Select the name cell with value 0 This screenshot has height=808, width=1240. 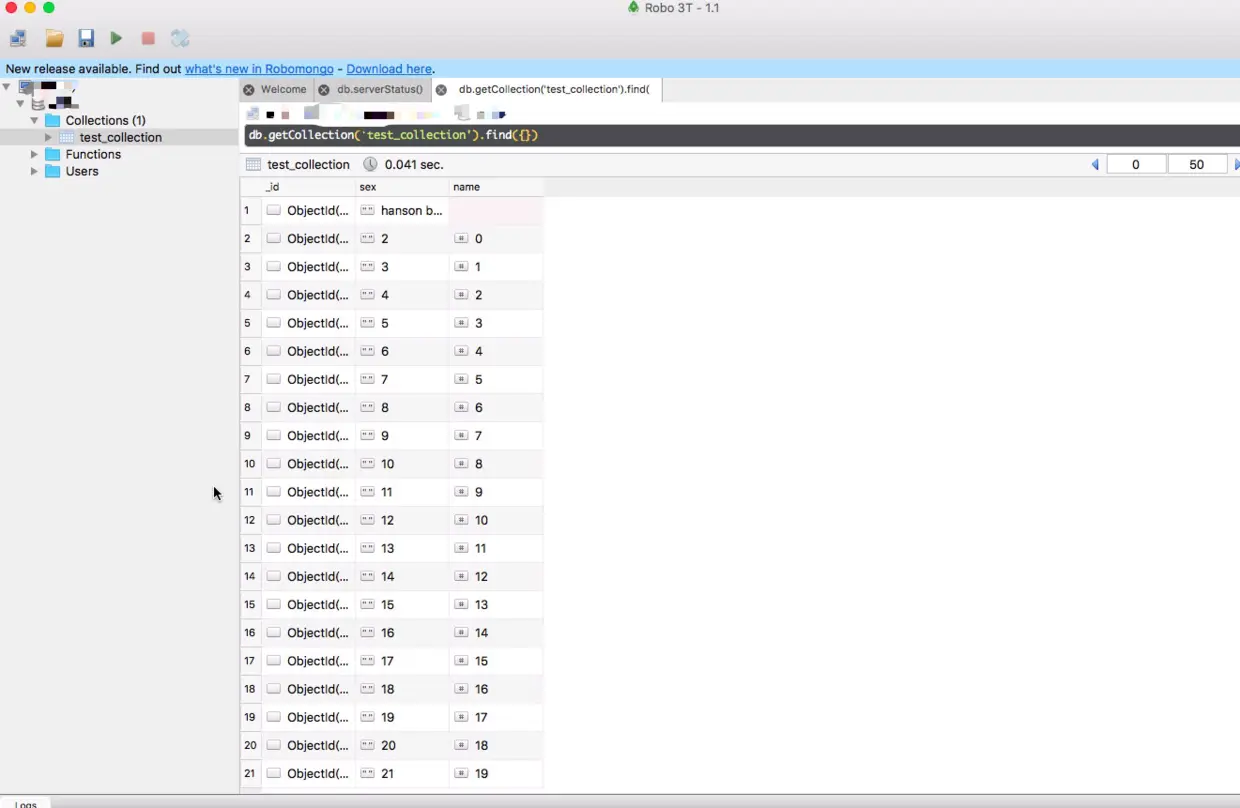coord(496,239)
